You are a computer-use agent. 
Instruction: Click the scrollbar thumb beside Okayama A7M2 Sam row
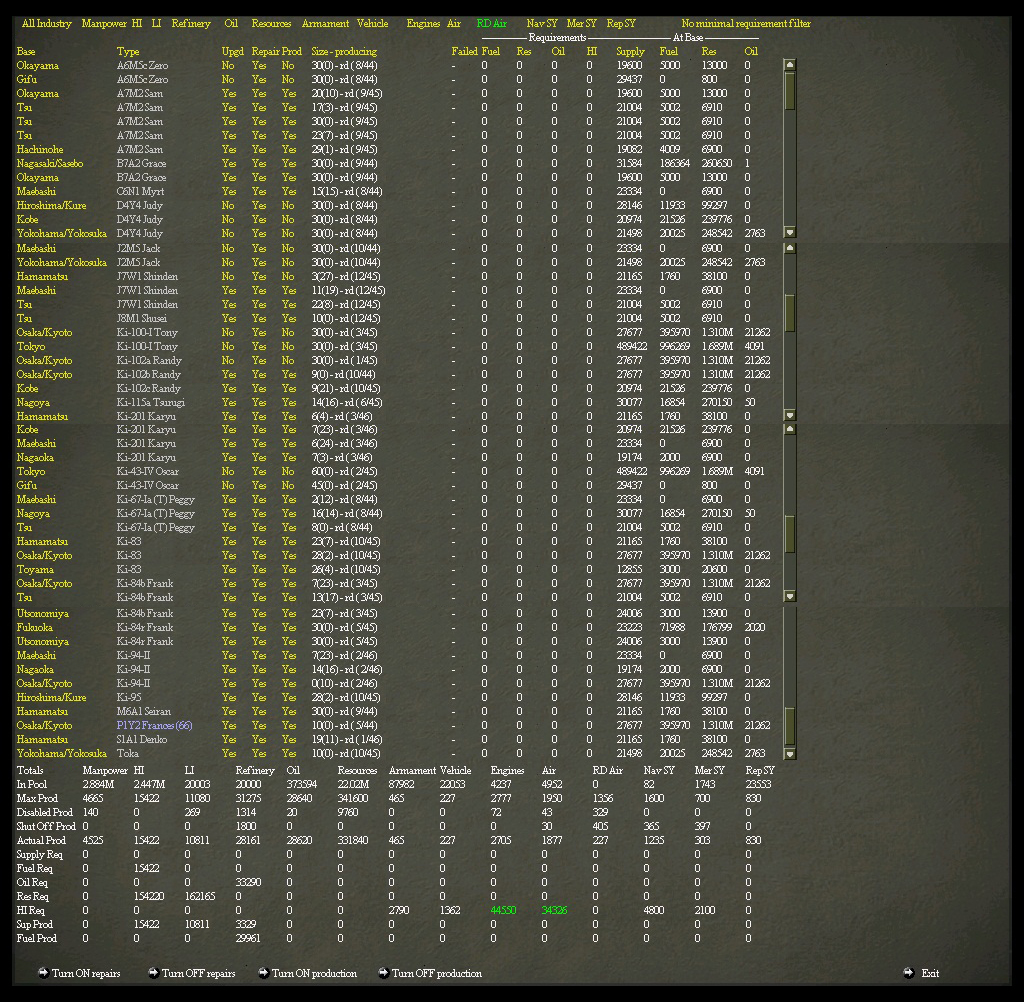click(790, 91)
